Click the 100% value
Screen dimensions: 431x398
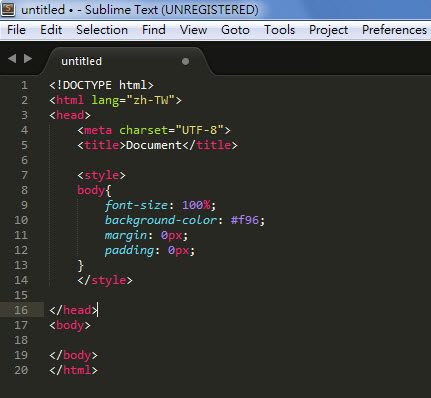[x=196, y=205]
